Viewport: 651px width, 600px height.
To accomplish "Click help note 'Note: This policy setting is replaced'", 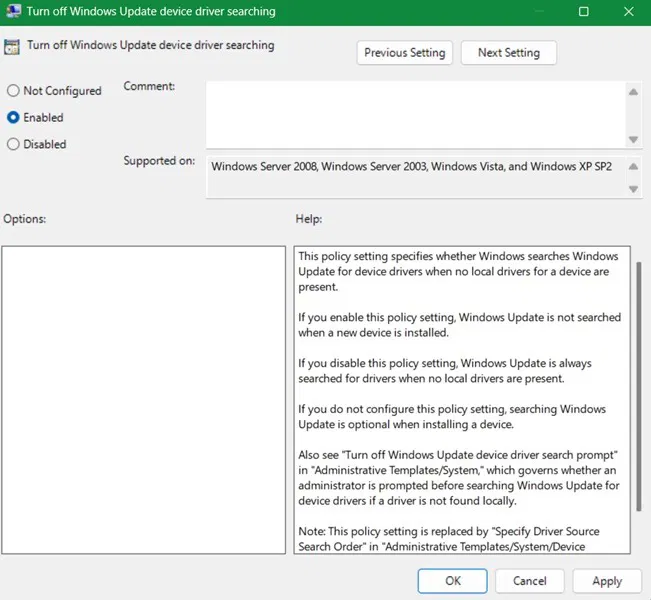I will point(449,539).
